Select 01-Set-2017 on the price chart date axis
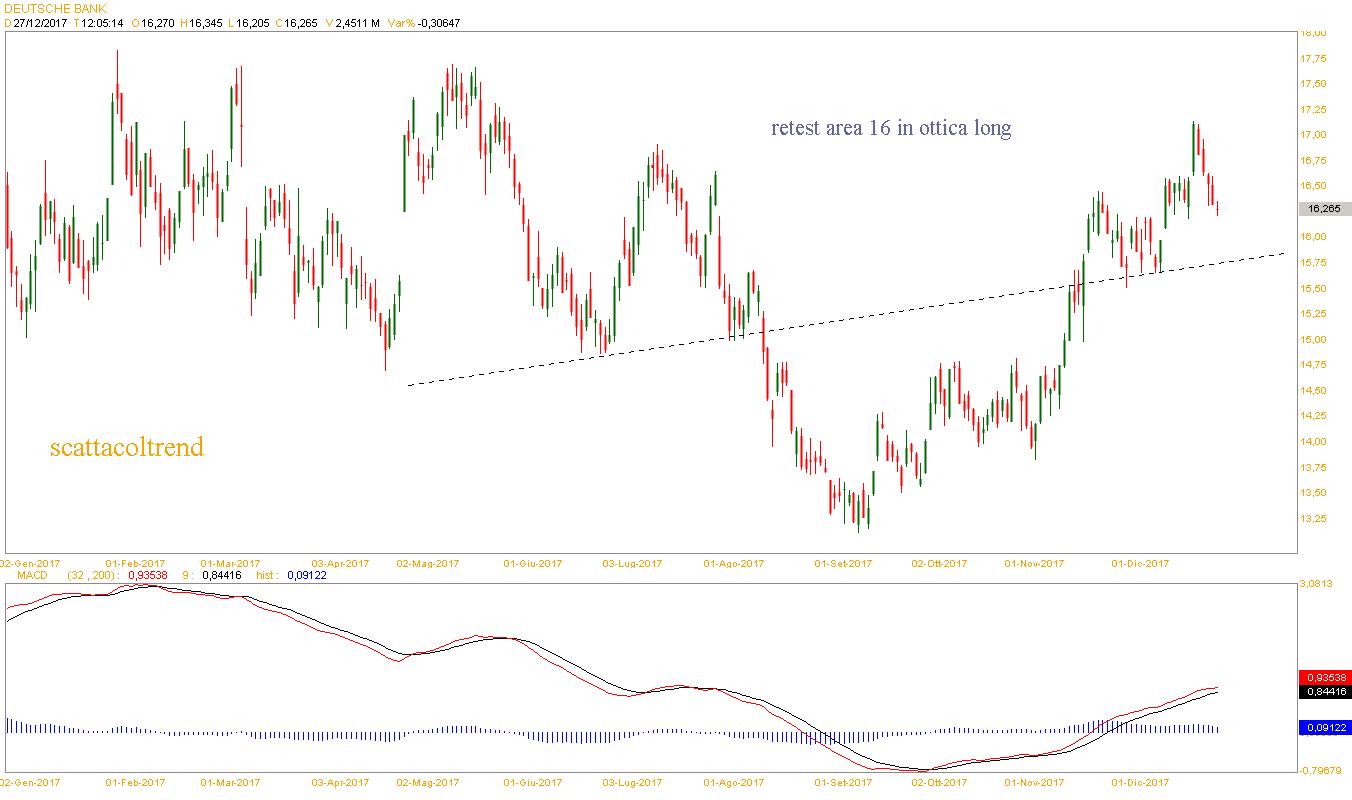Viewport: 1352px width, 800px height. click(843, 564)
